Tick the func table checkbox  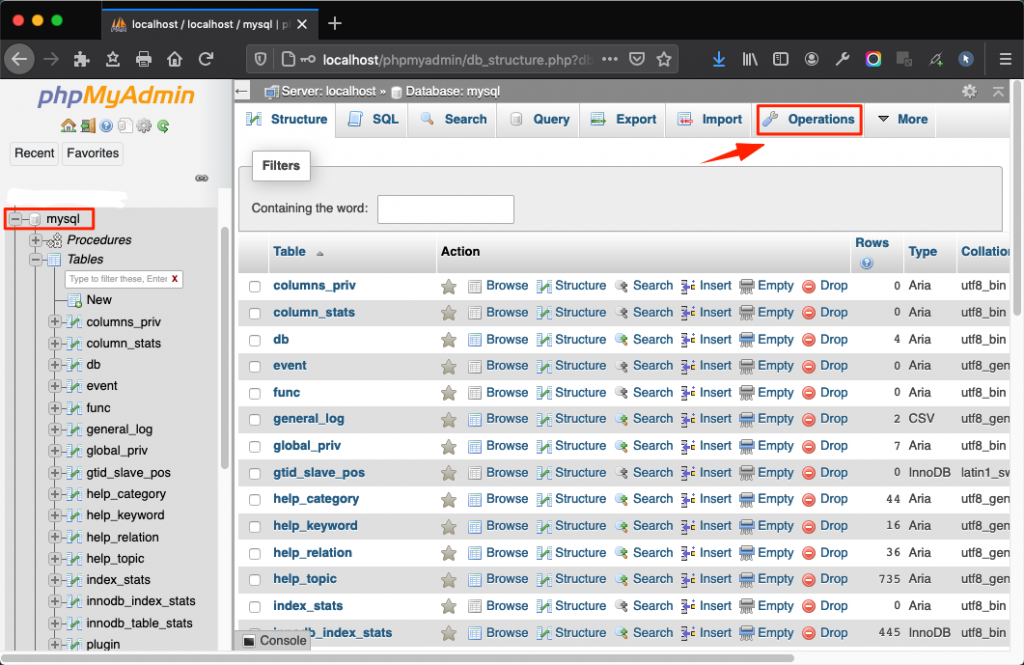tap(255, 393)
